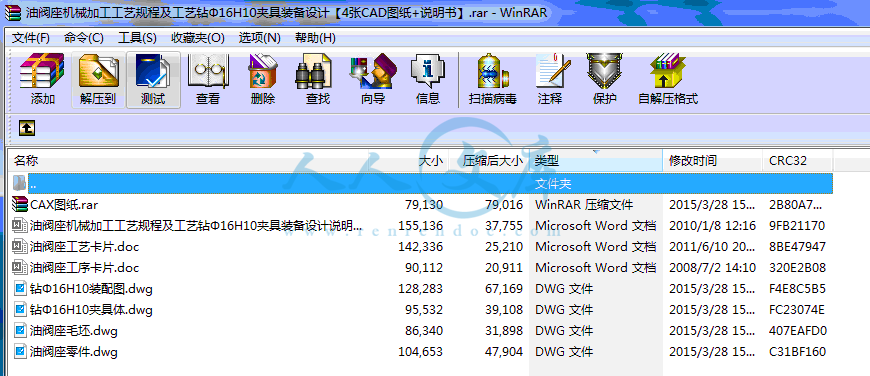Click the modified date 2008/7/2 14:10

(712, 268)
